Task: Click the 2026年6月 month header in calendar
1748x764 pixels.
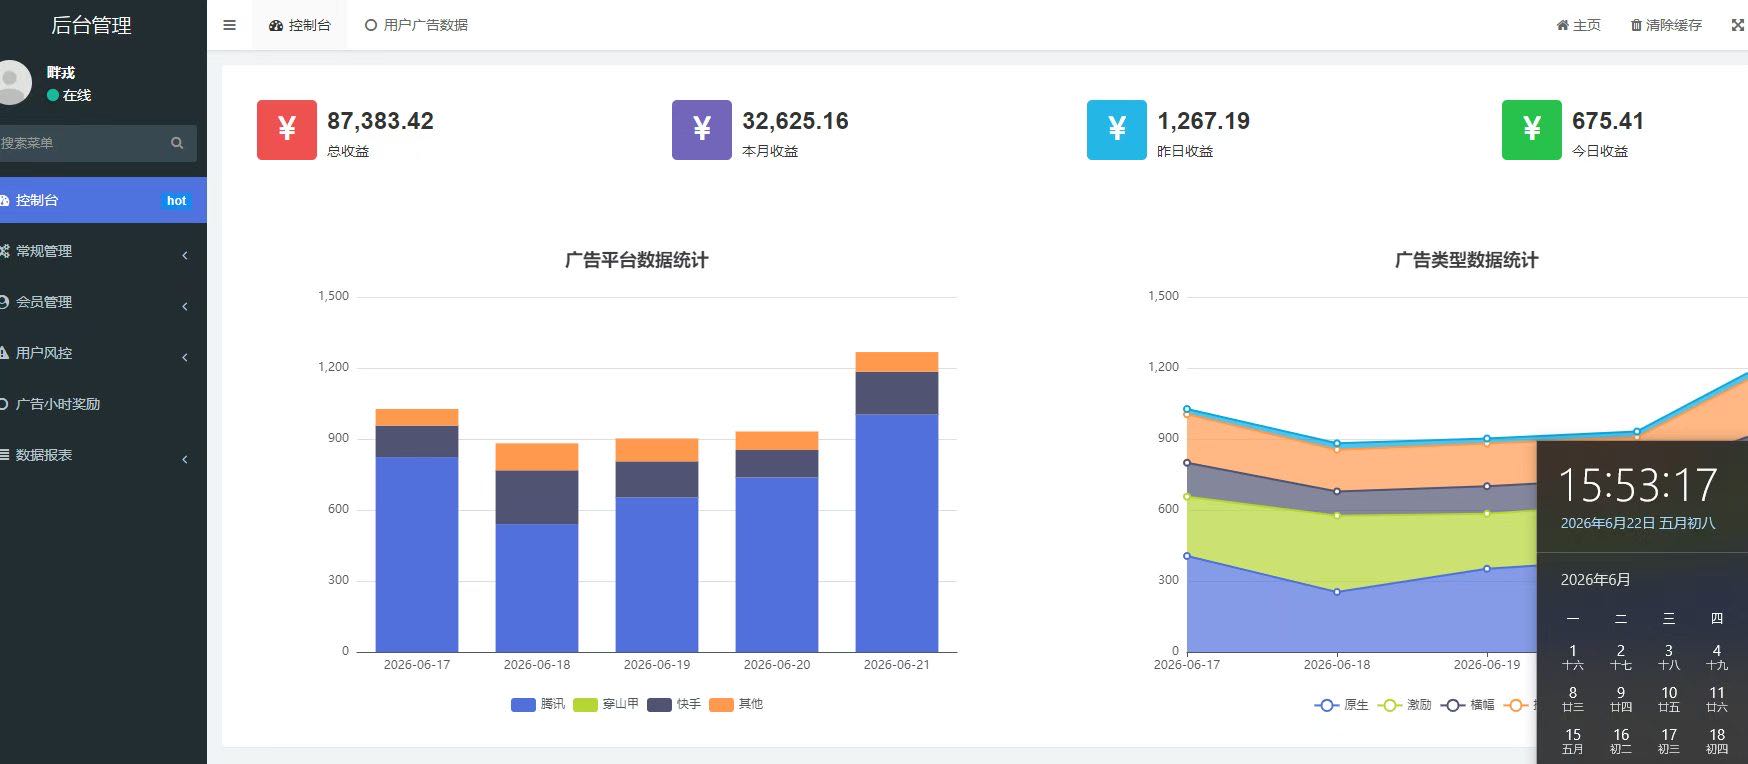Action: [x=1596, y=580]
